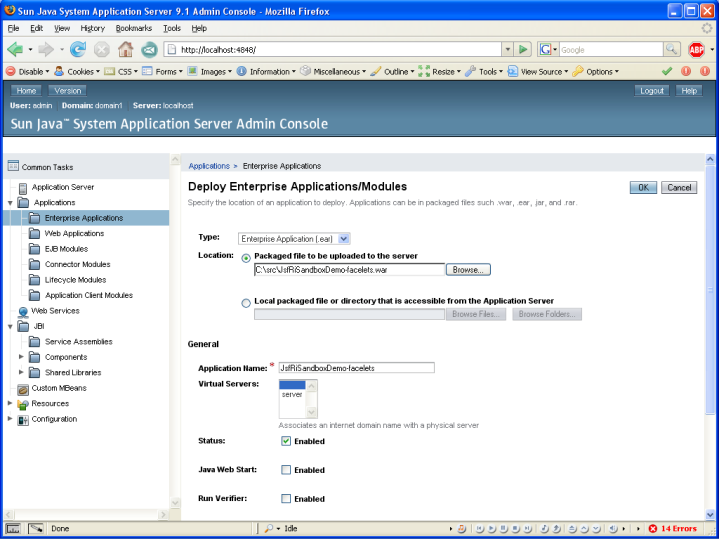Uncheck the Status Enabled checkbox

[x=286, y=441]
